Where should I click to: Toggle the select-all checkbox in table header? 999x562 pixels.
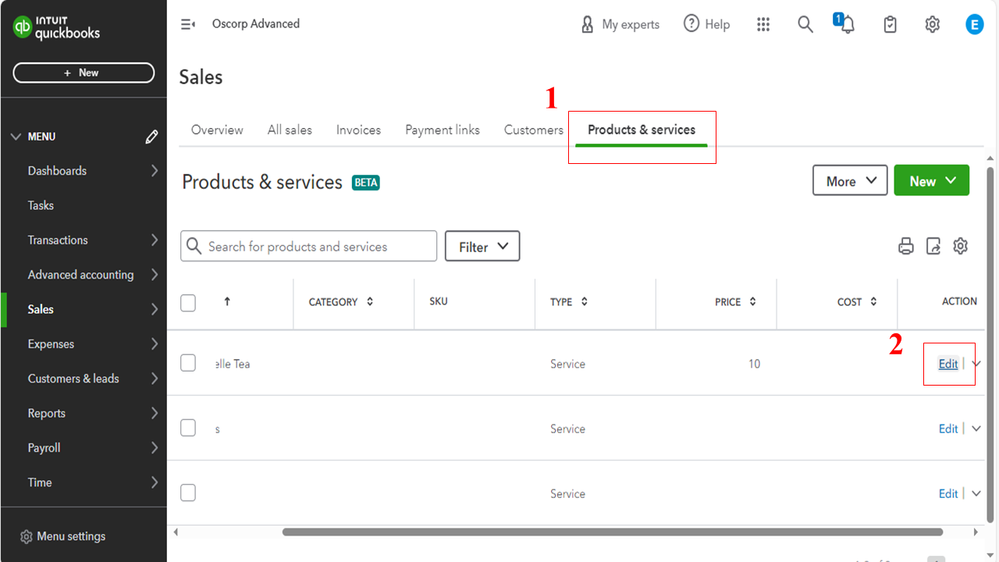click(x=188, y=302)
